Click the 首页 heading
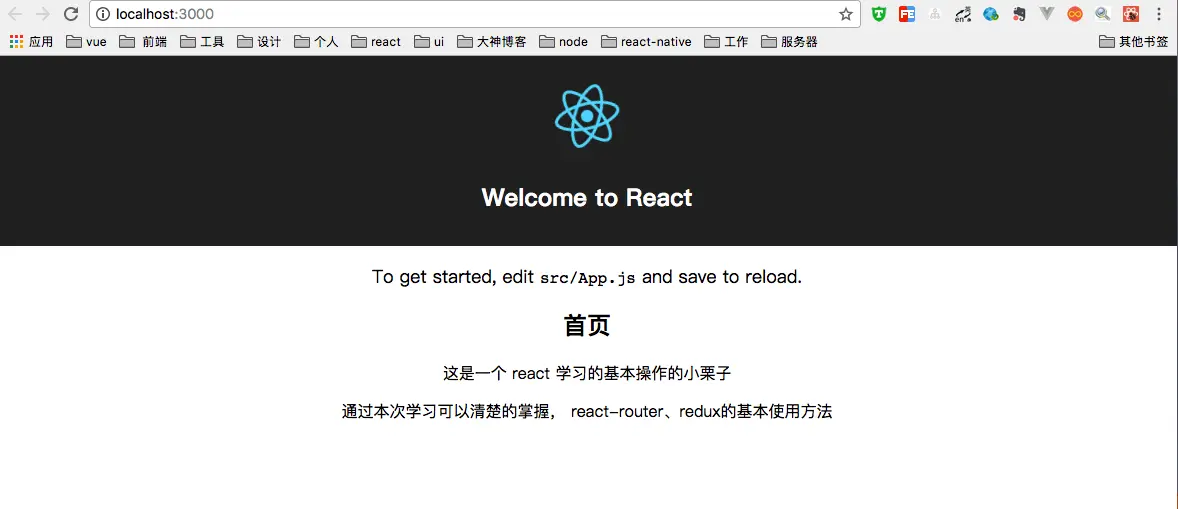 pos(587,326)
